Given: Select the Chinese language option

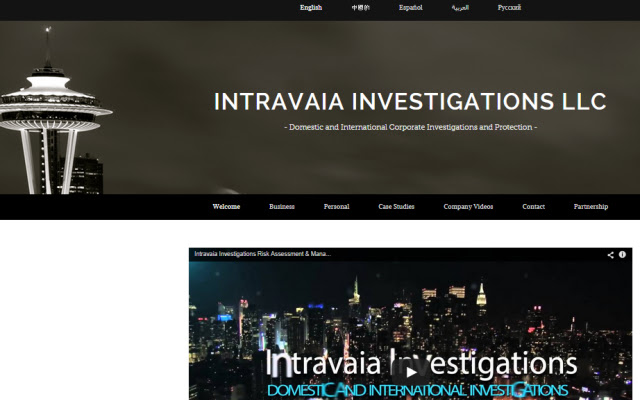Looking at the screenshot, I should (360, 7).
